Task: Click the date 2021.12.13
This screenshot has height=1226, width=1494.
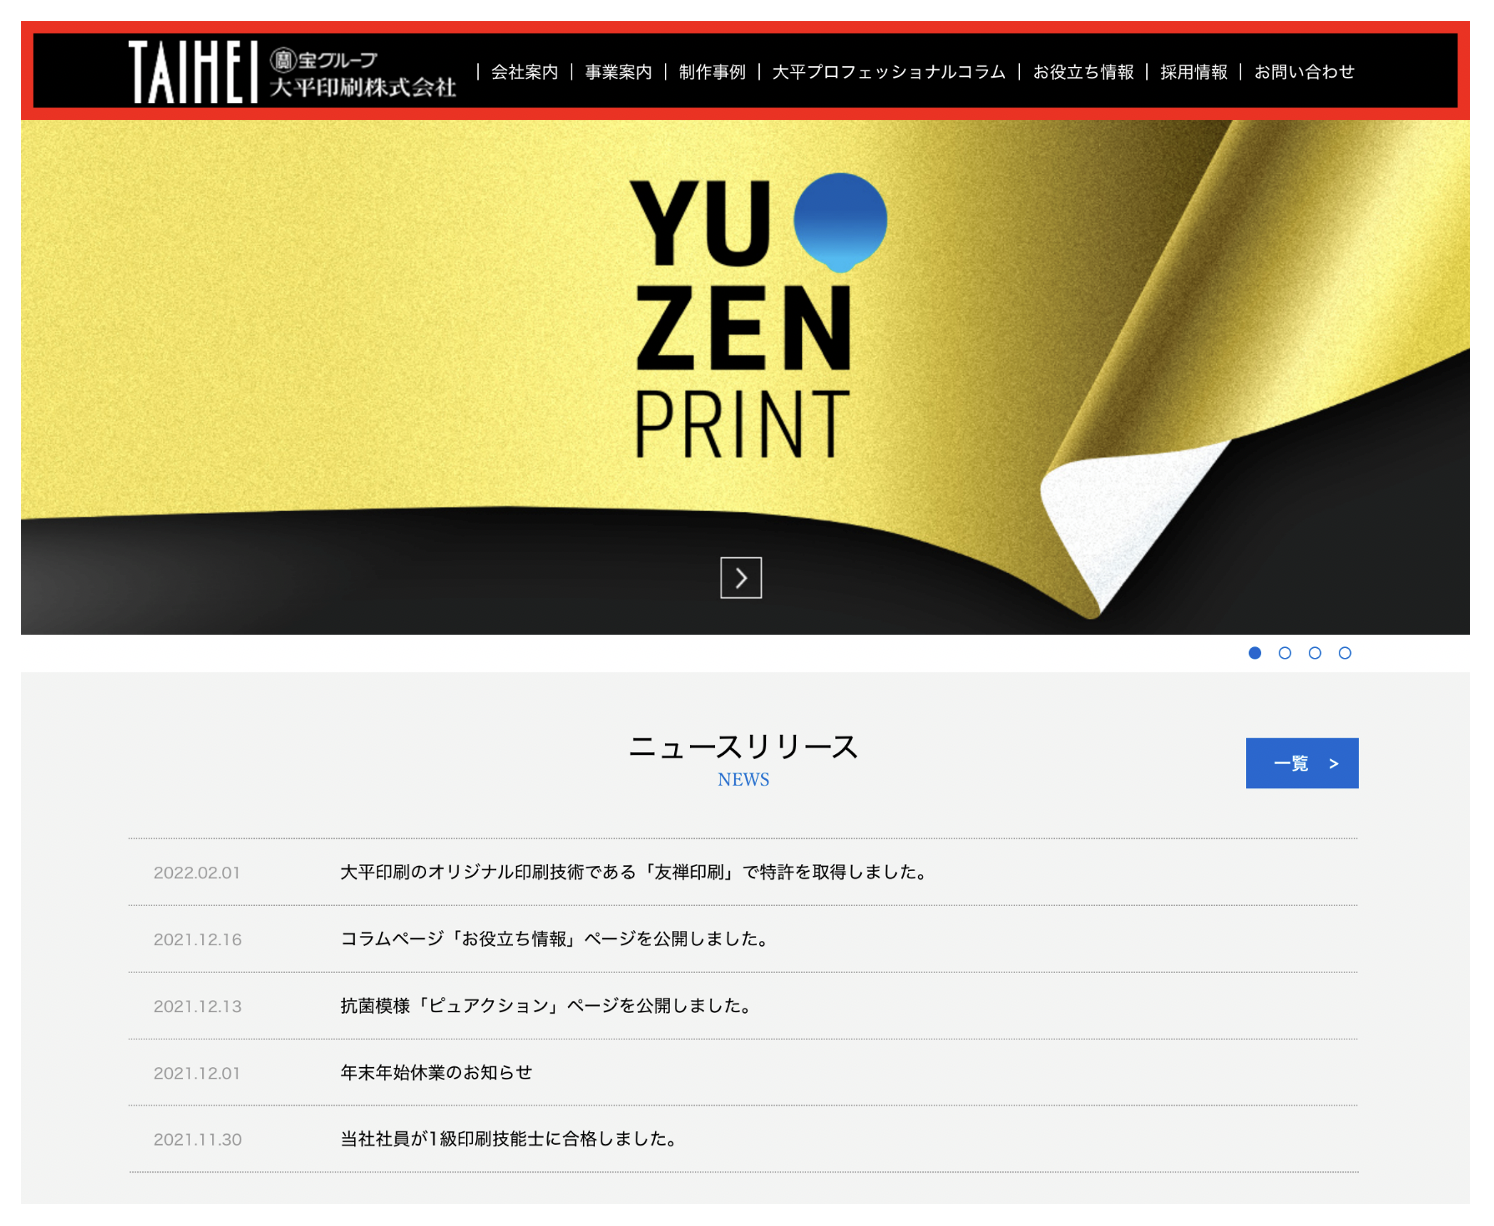Action: click(197, 1007)
